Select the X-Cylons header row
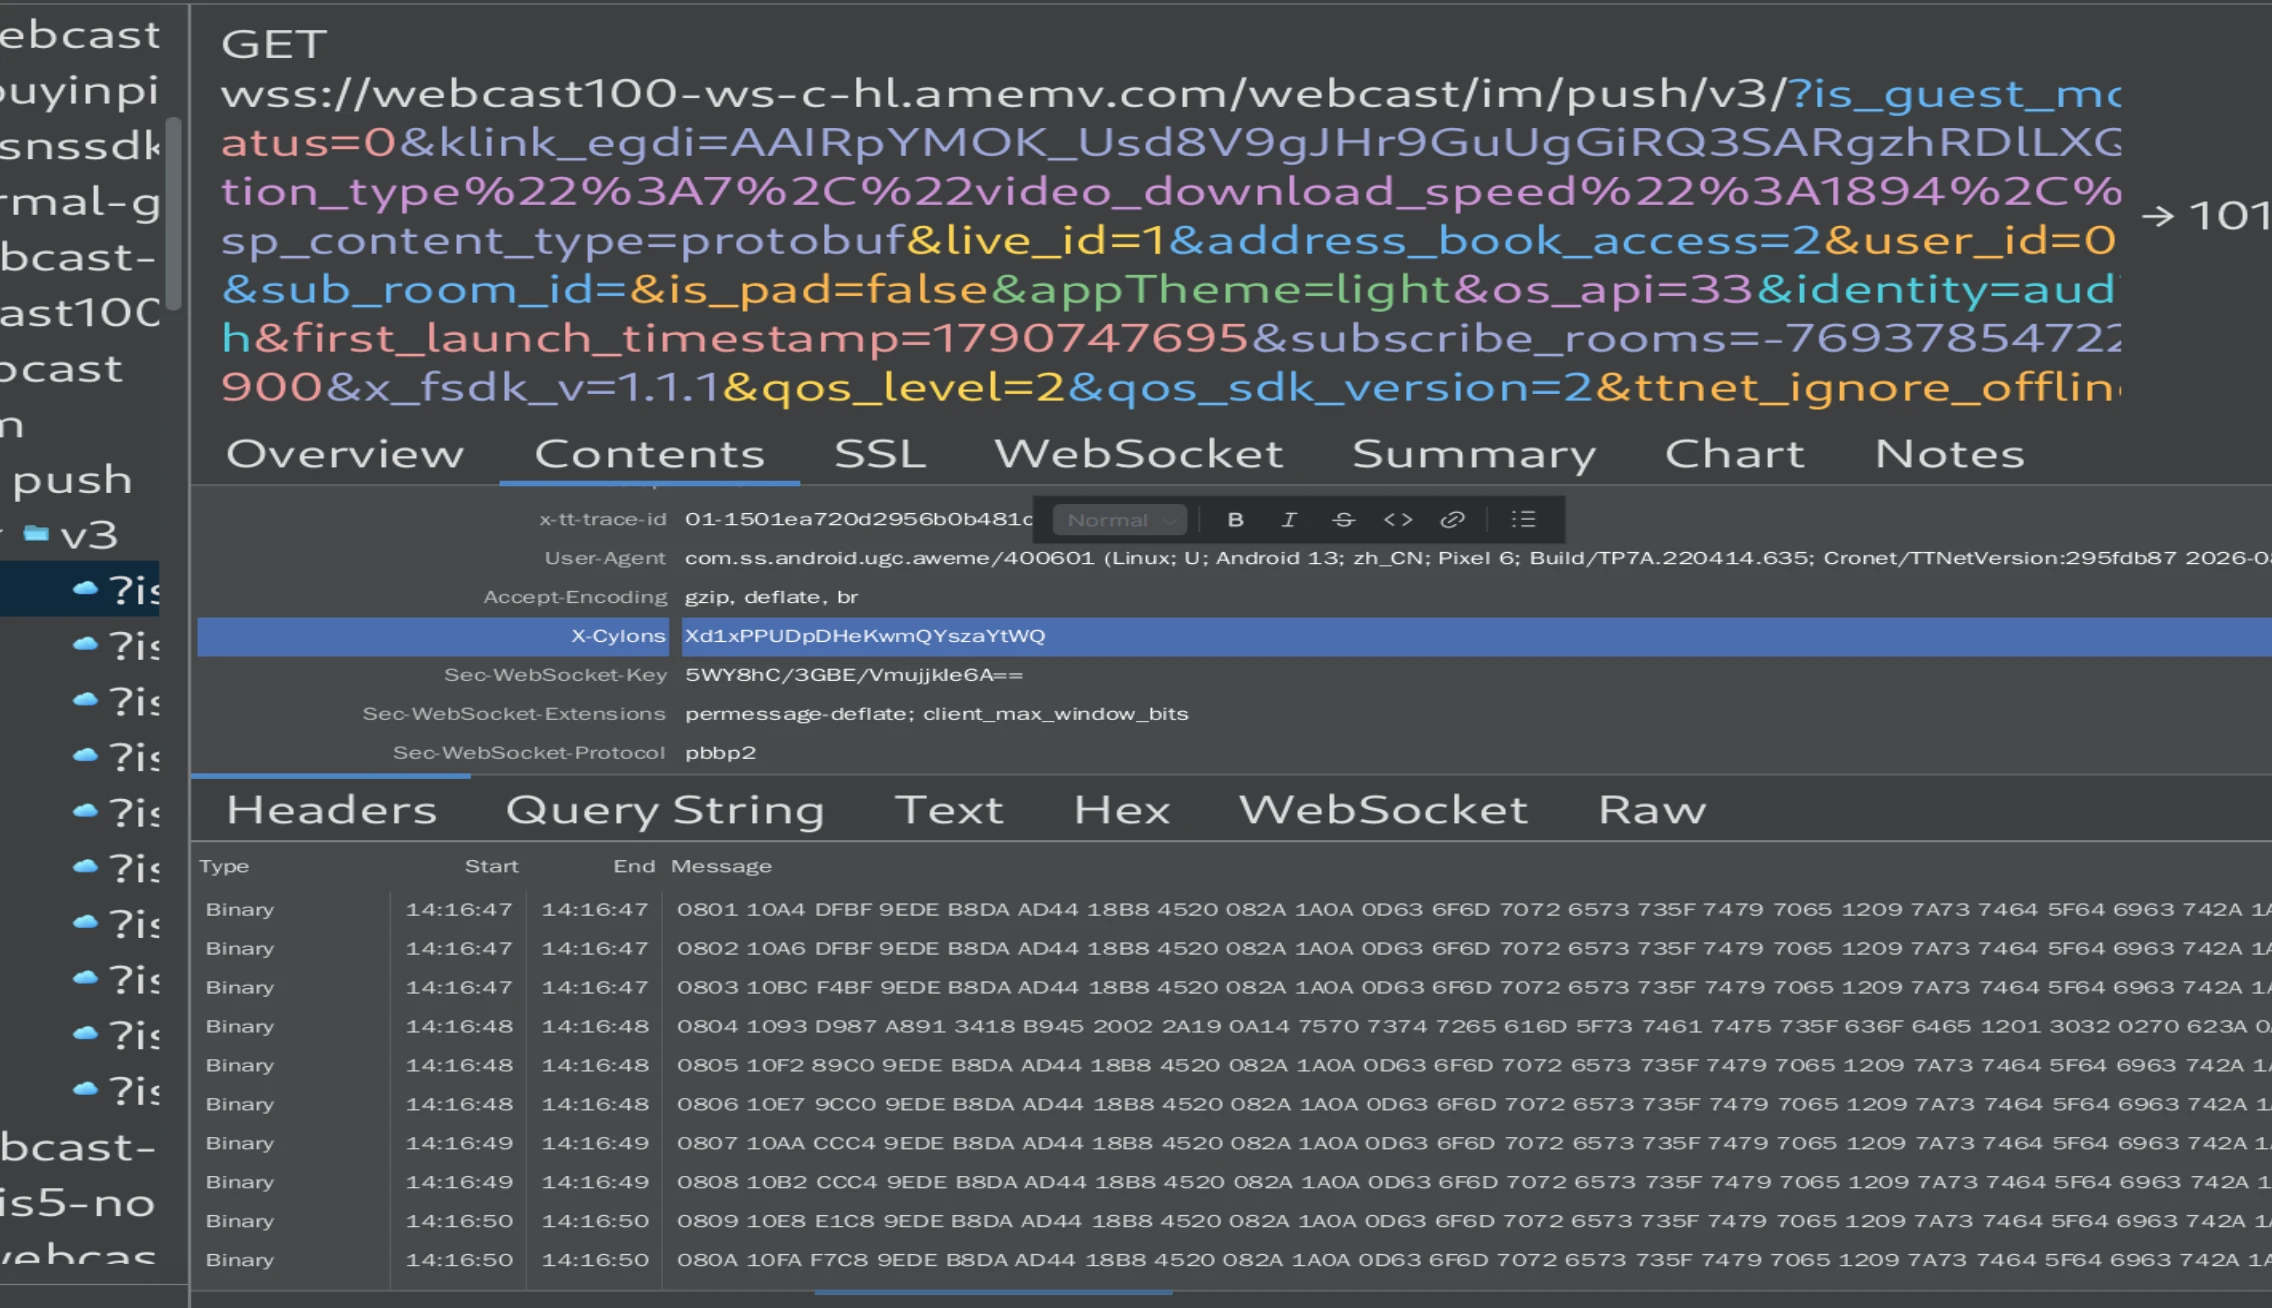 pyautogui.click(x=1234, y=636)
